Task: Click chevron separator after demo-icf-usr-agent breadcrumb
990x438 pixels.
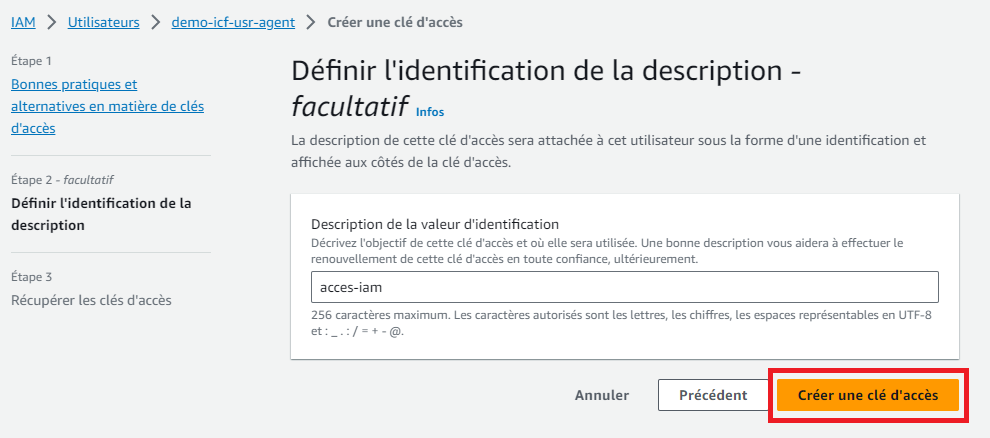Action: click(311, 23)
